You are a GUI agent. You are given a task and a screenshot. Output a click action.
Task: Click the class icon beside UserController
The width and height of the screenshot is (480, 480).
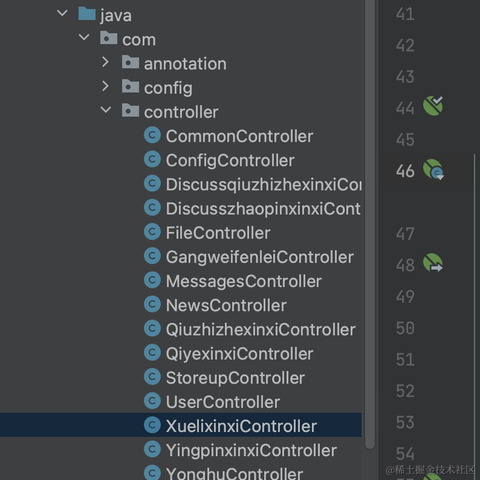(x=152, y=401)
